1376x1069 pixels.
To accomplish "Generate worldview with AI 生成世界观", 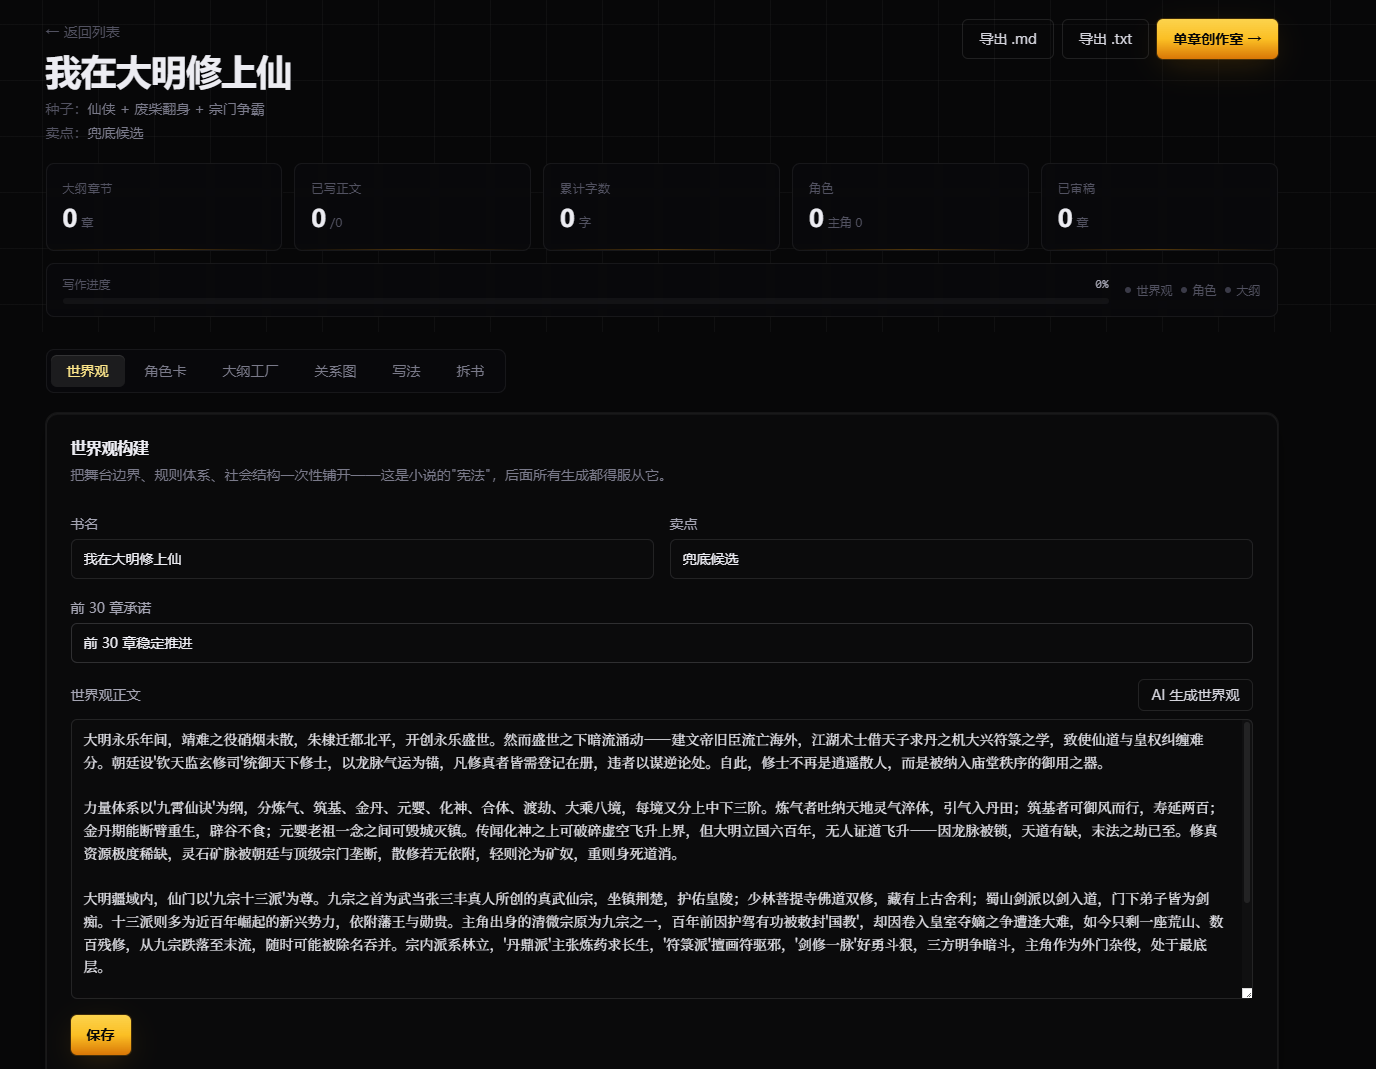I will (1195, 695).
